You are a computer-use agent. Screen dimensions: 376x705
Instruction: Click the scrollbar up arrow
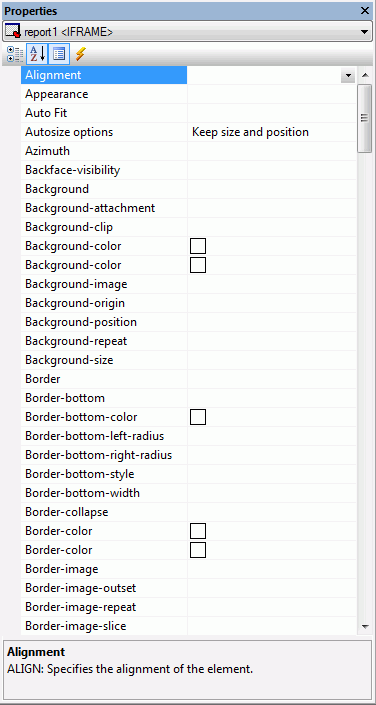coord(365,75)
